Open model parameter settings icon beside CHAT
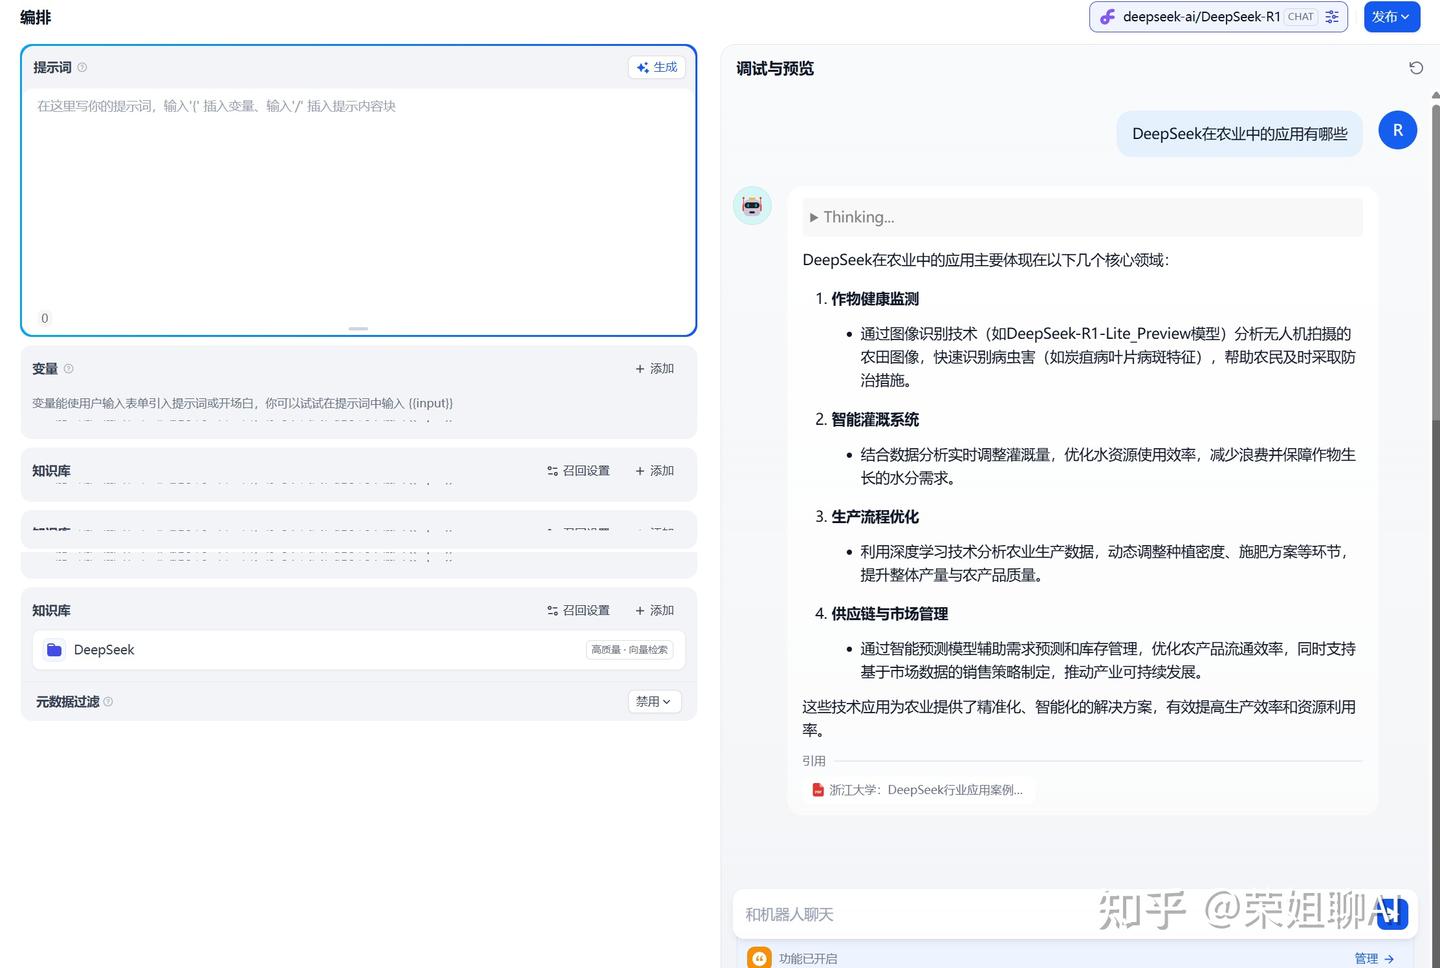1440x968 pixels. (x=1332, y=17)
